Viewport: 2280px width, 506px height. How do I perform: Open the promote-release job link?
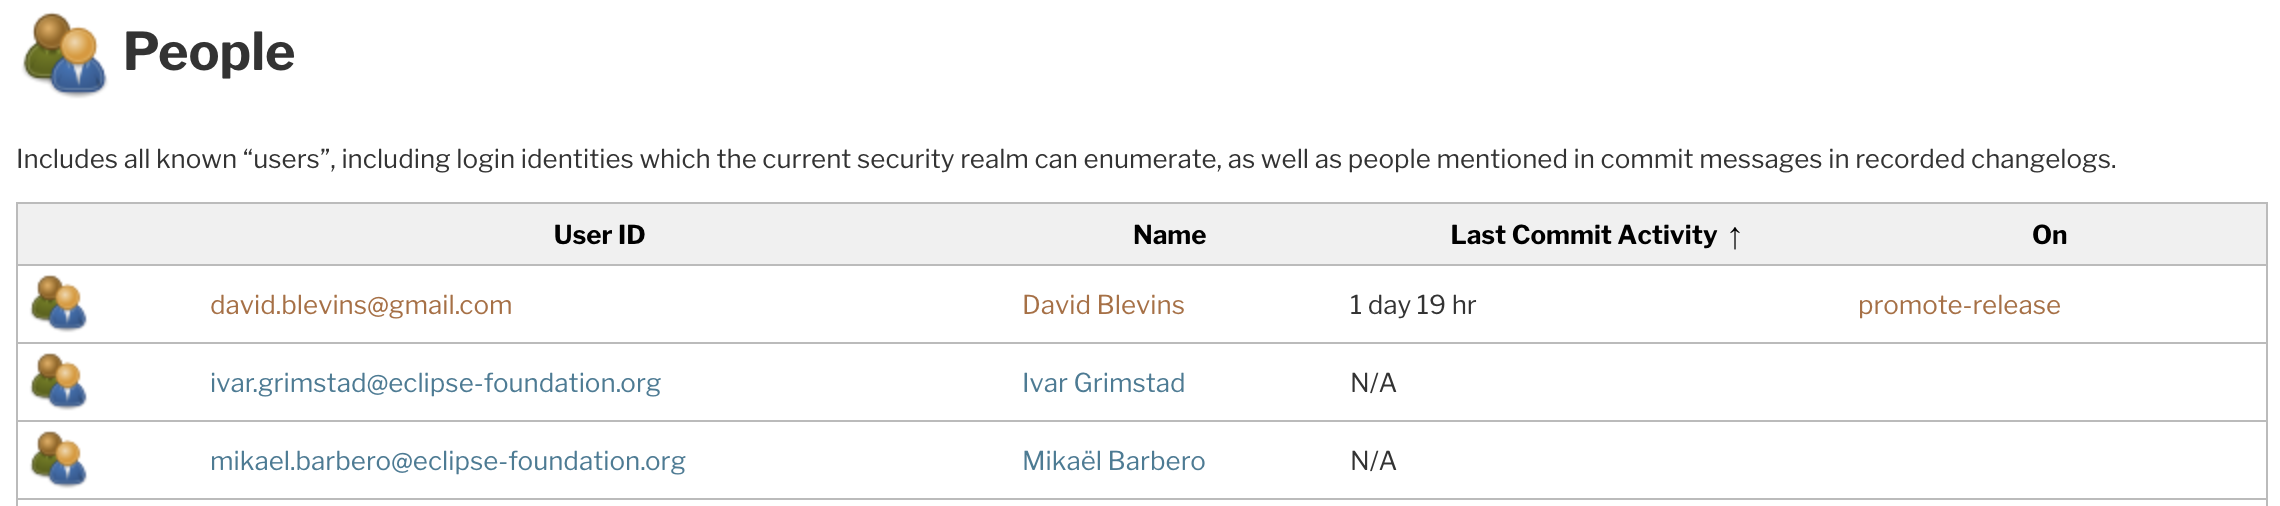coord(1959,305)
